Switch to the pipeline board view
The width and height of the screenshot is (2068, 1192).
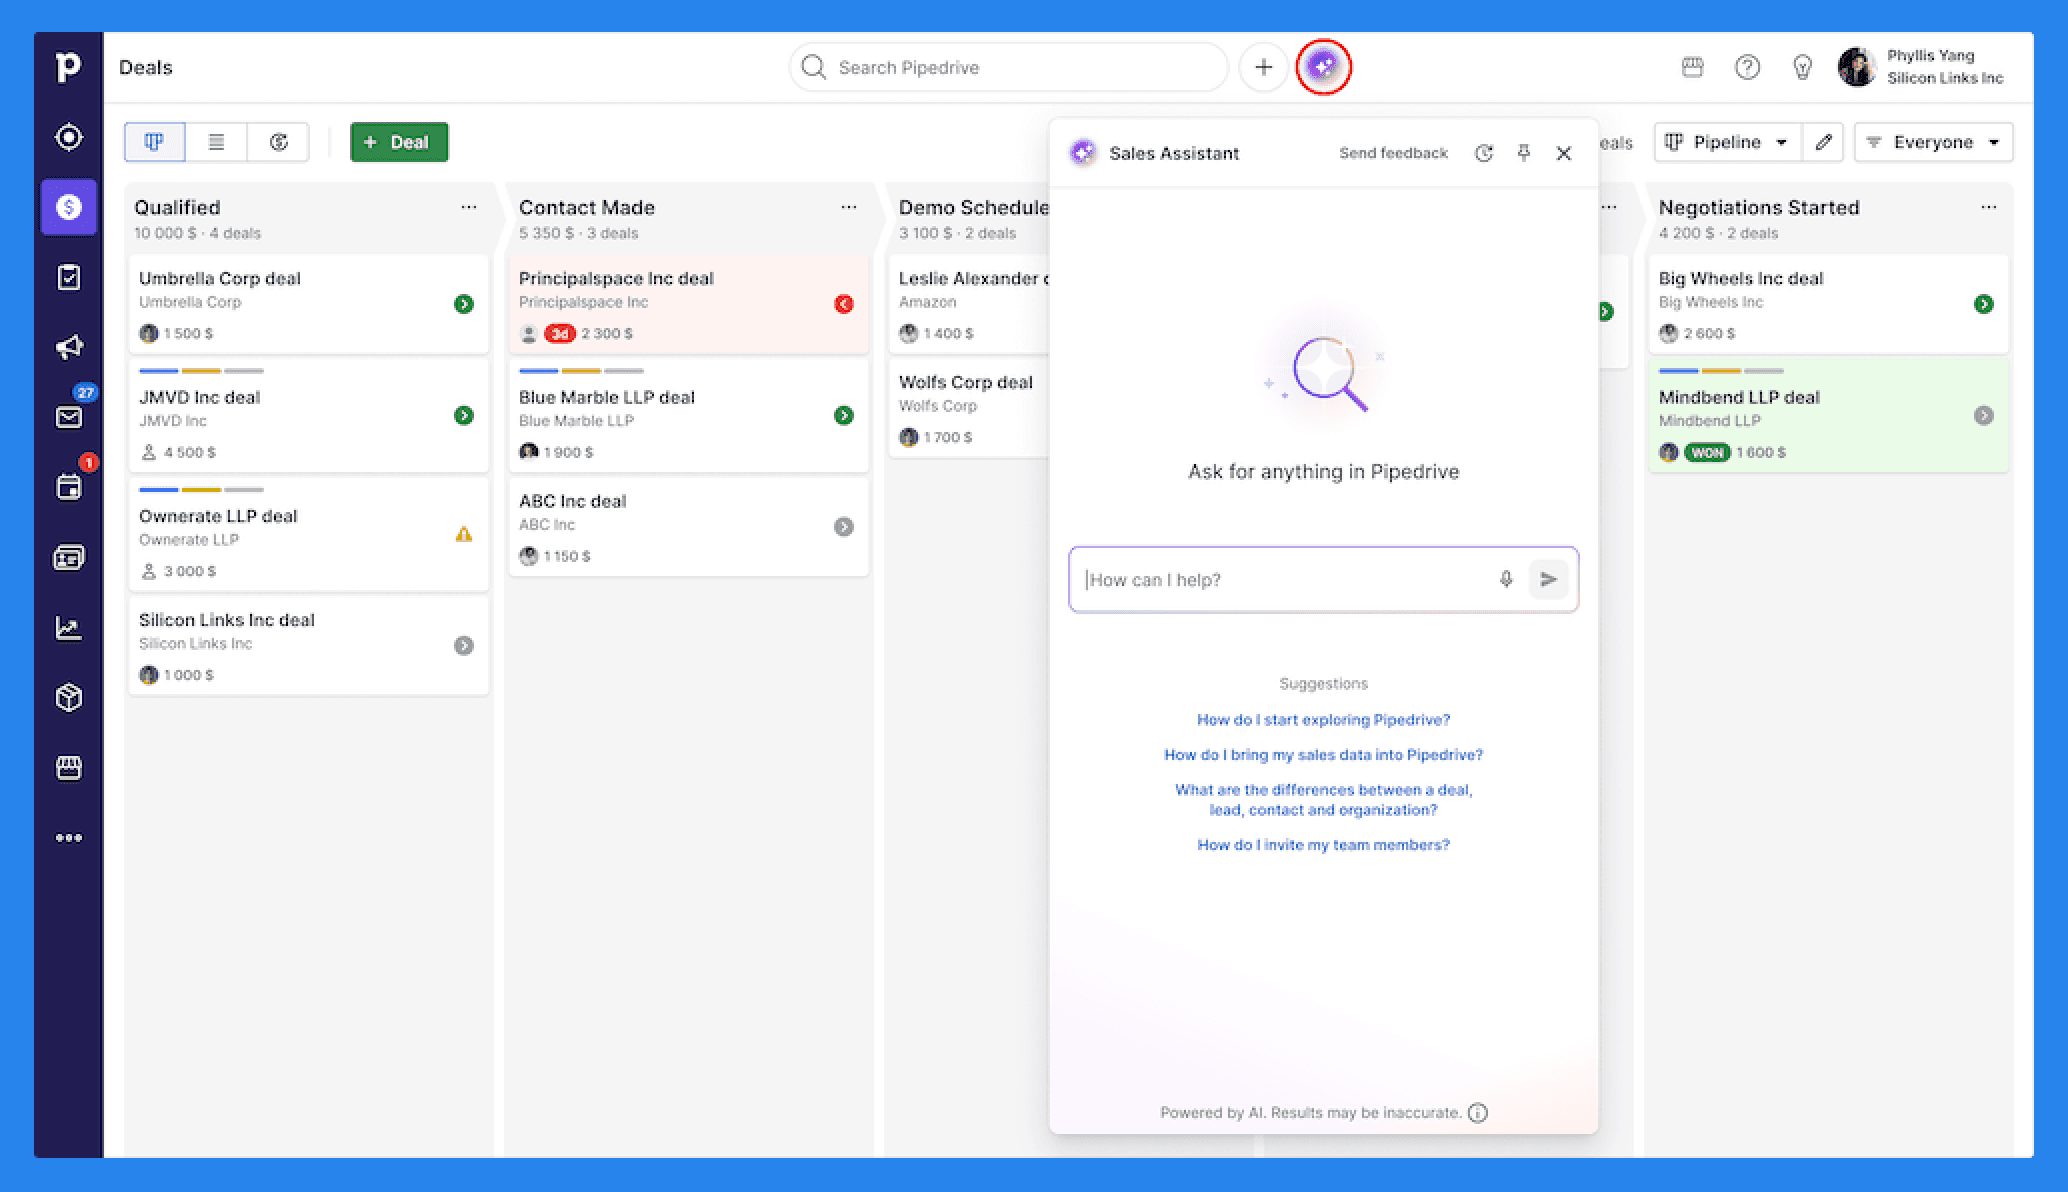(x=154, y=142)
